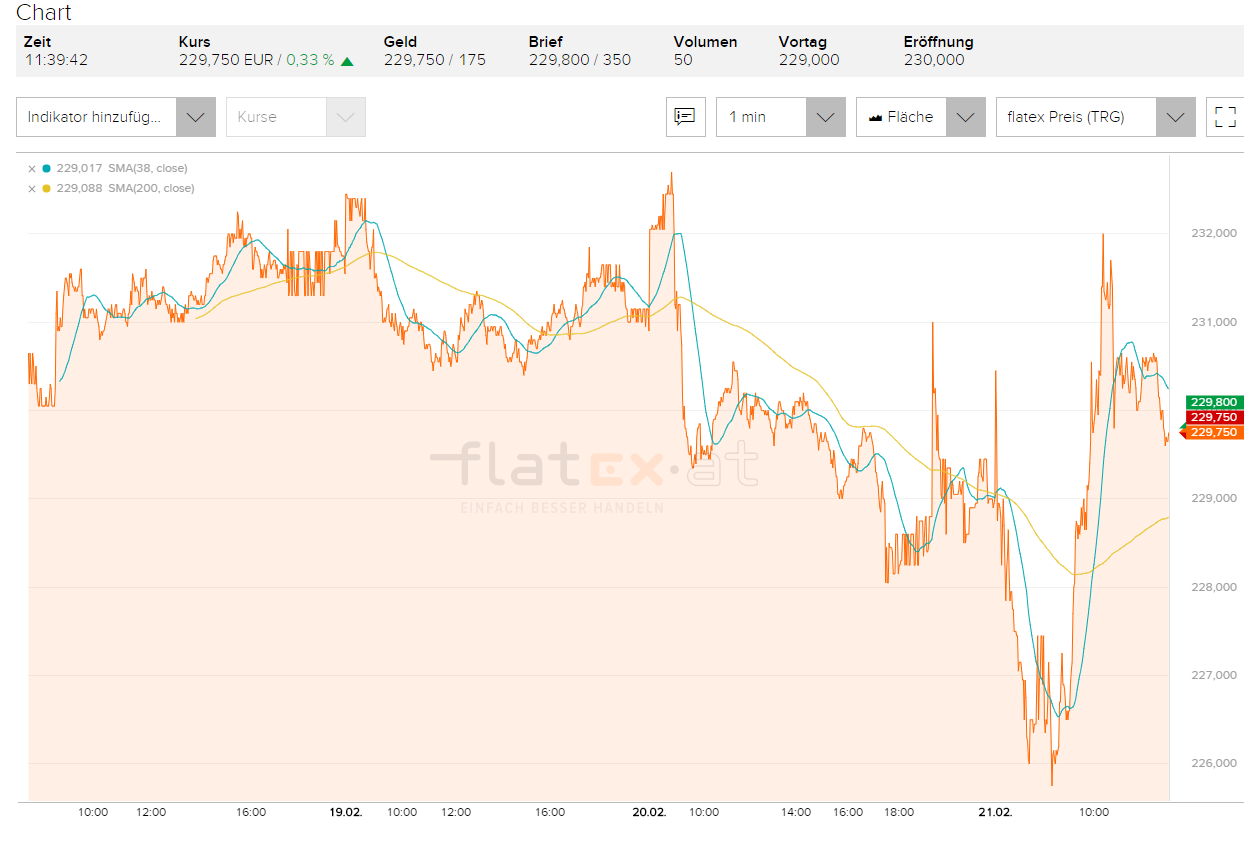The image size is (1244, 841).
Task: Open the flatex Preis (TRG) dropdown
Action: 1174,117
